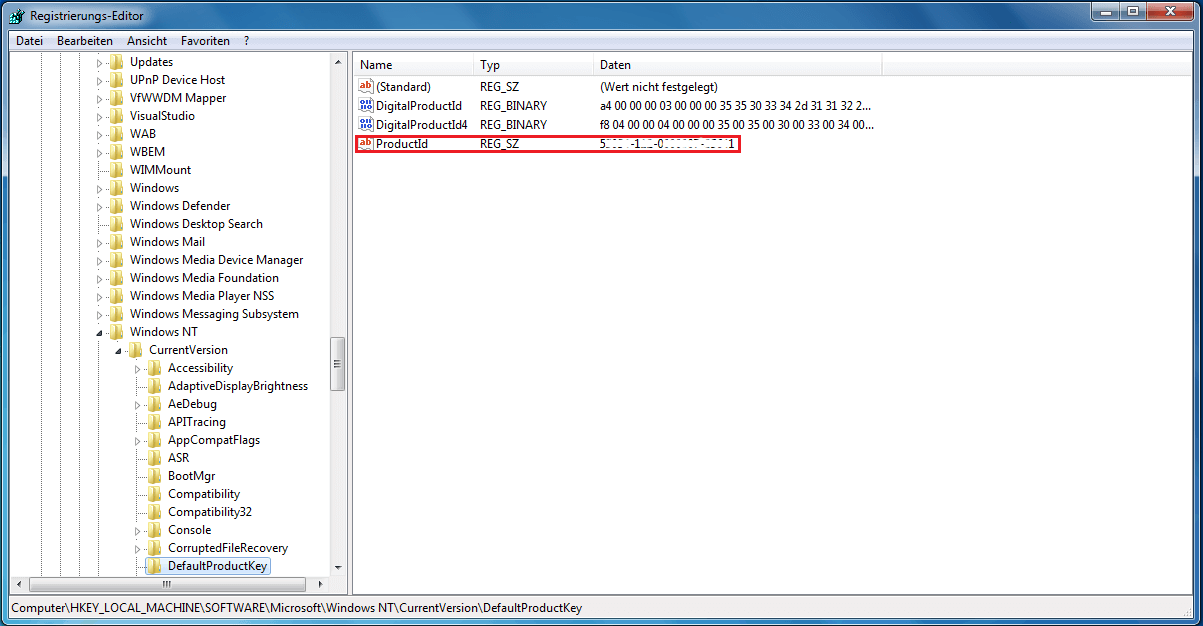Click the tree pane scroll down arrow
Viewport: 1203px width, 626px height.
tap(338, 567)
